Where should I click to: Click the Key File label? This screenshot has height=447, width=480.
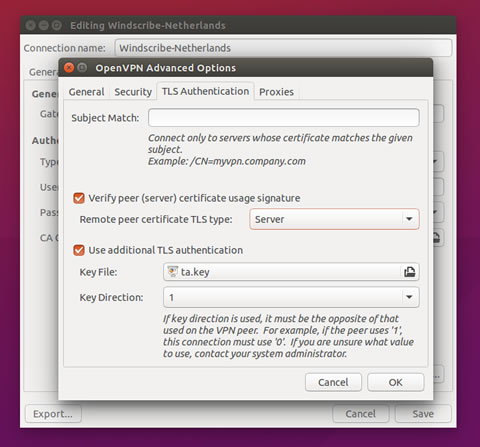click(x=98, y=272)
